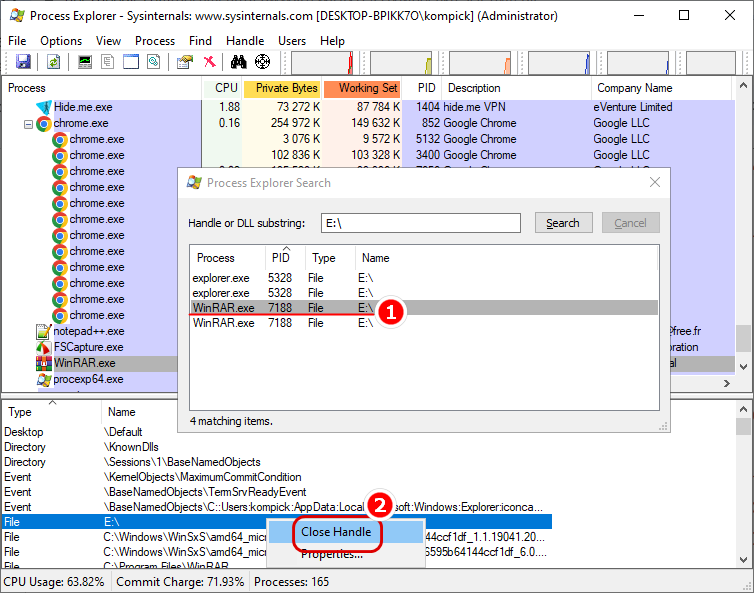Select the first explorer.exe 5328 search result

click(x=424, y=278)
